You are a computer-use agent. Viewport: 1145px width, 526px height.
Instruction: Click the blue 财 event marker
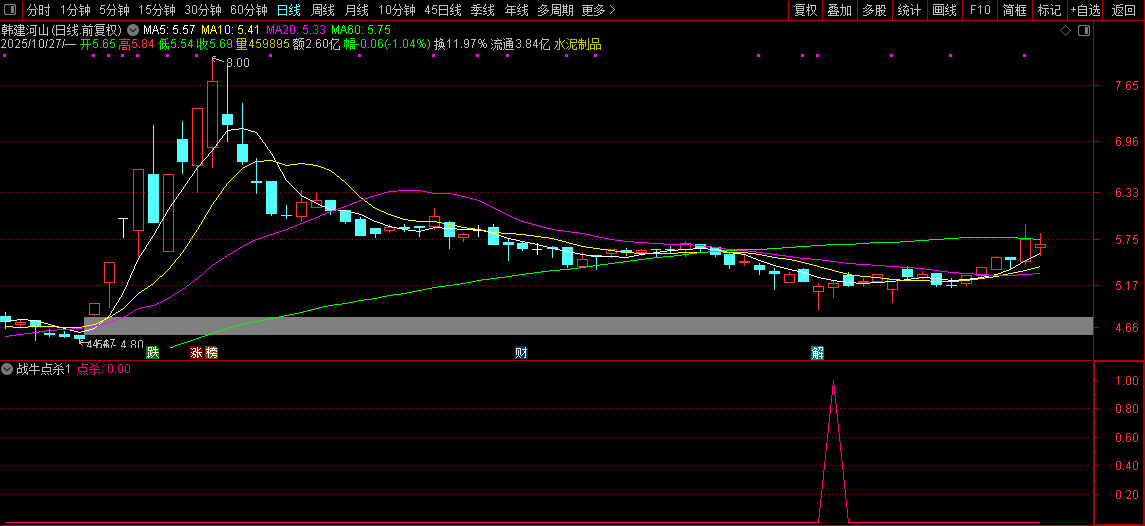(x=521, y=352)
